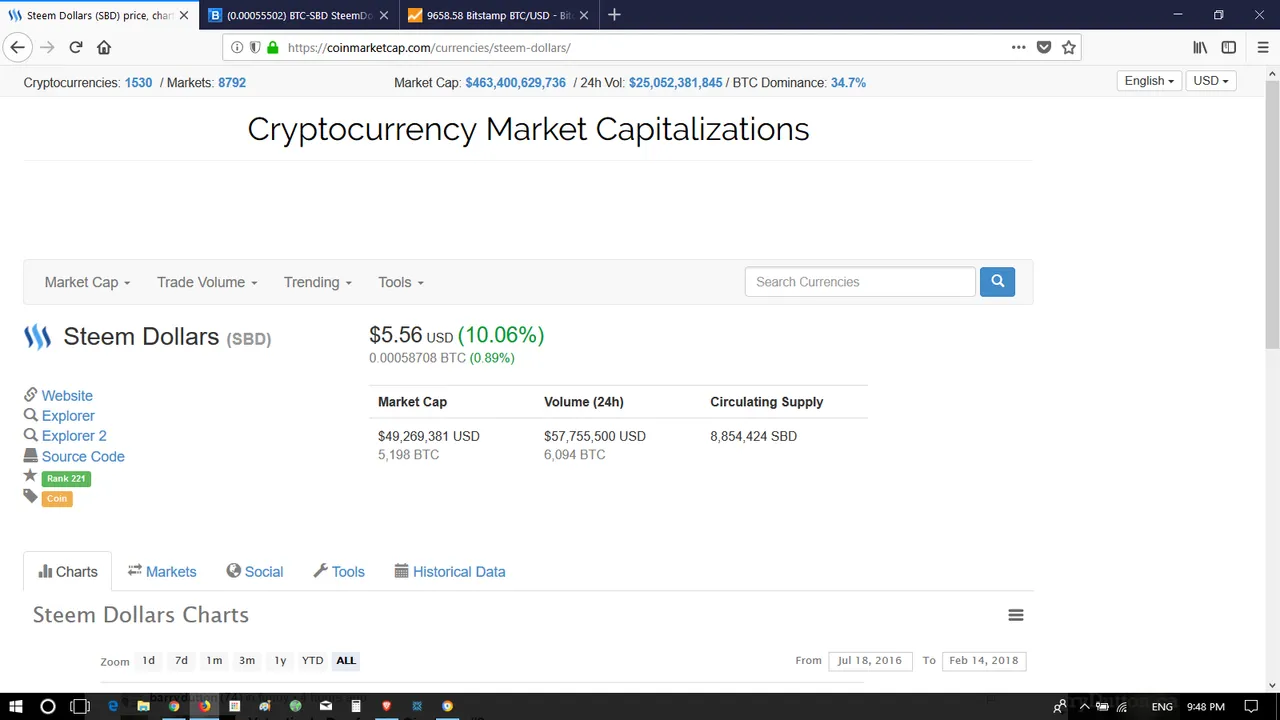Open the Calculator from the taskbar

356,706
